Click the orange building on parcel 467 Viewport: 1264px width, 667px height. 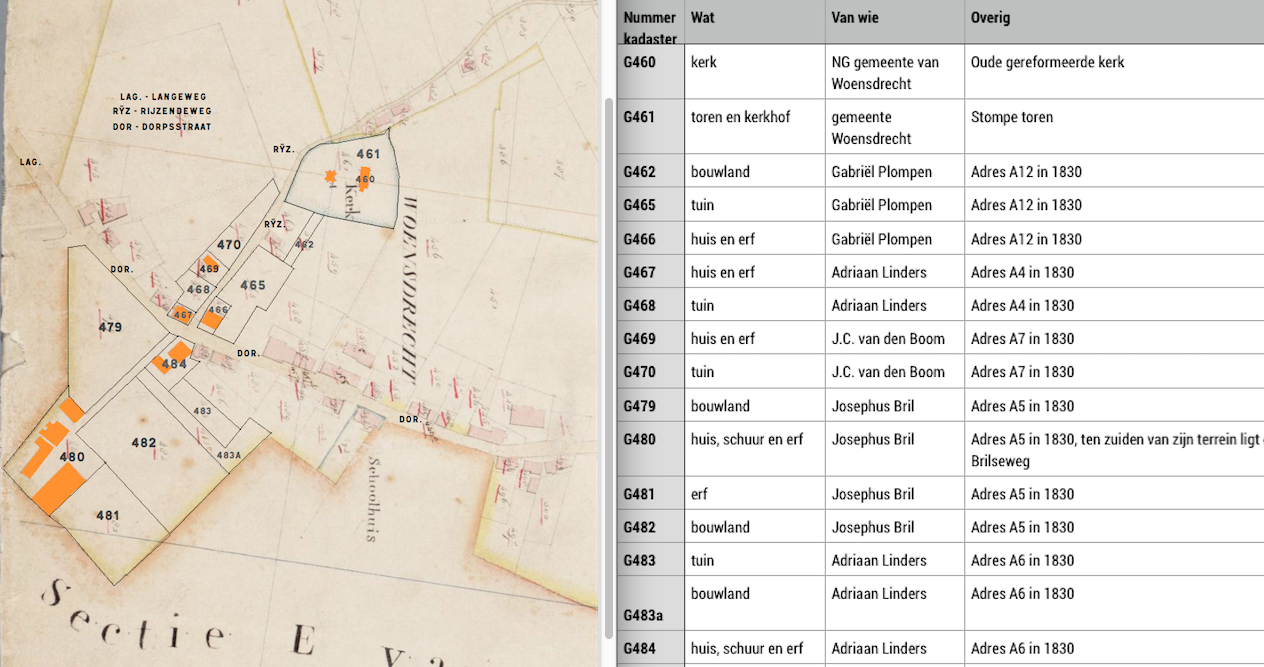tap(183, 314)
